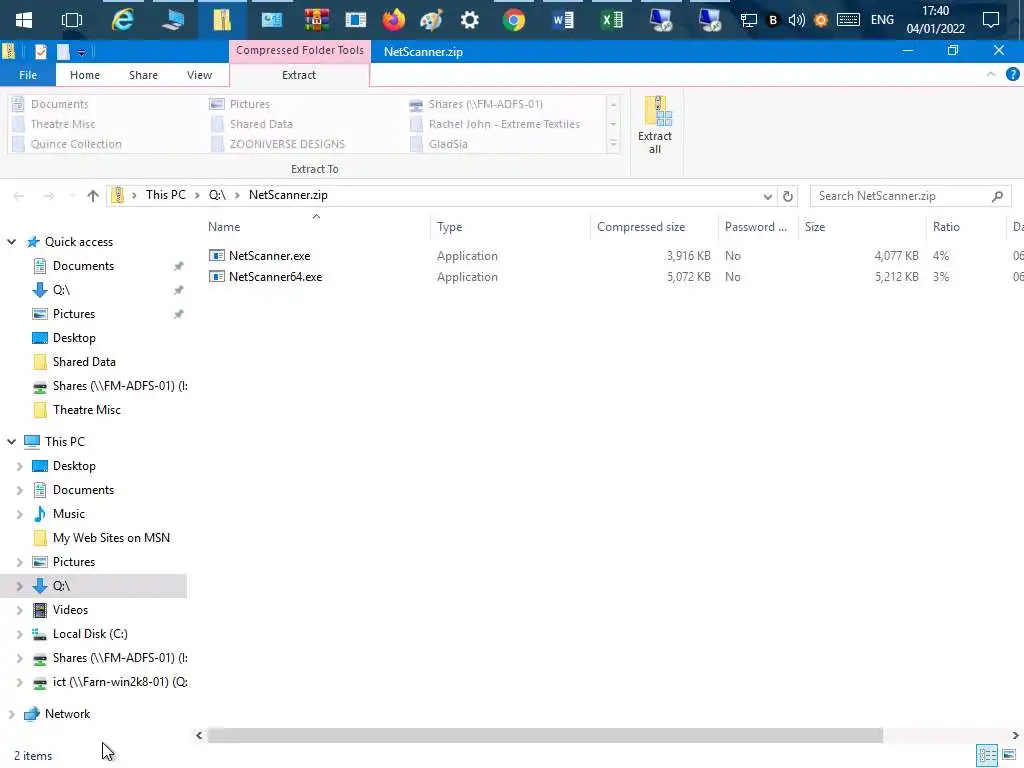Open Google Chrome from the taskbar
Image resolution: width=1024 pixels, height=768 pixels.
[x=514, y=20]
